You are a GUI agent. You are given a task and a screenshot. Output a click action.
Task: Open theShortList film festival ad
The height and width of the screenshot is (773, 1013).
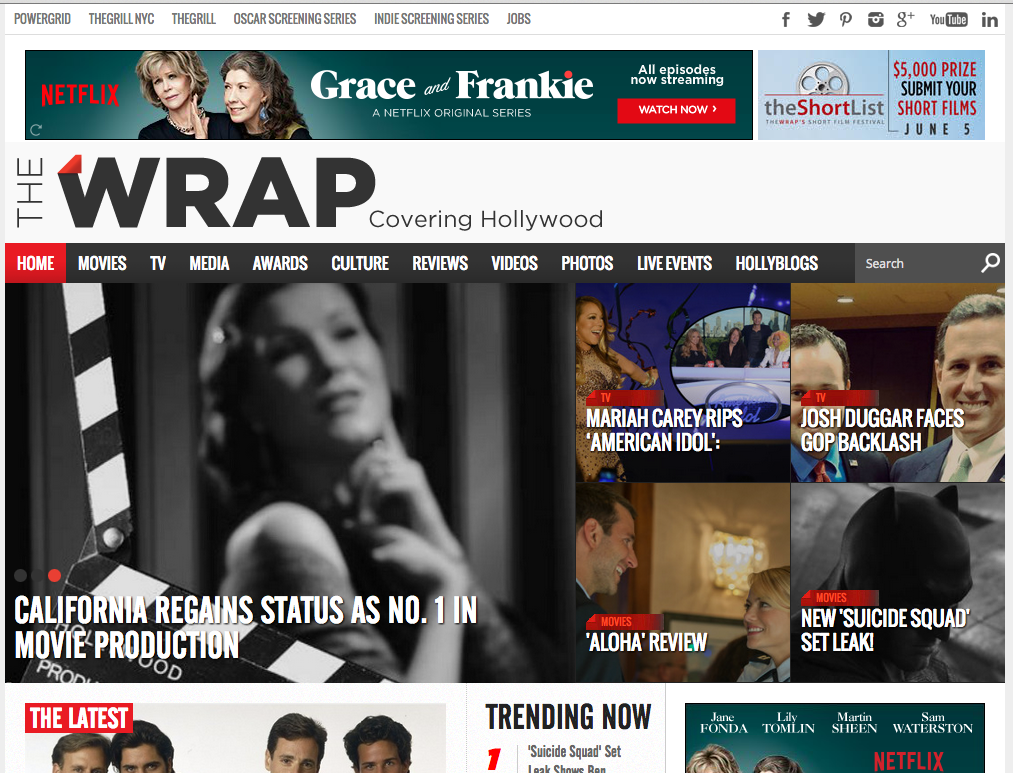tap(872, 95)
